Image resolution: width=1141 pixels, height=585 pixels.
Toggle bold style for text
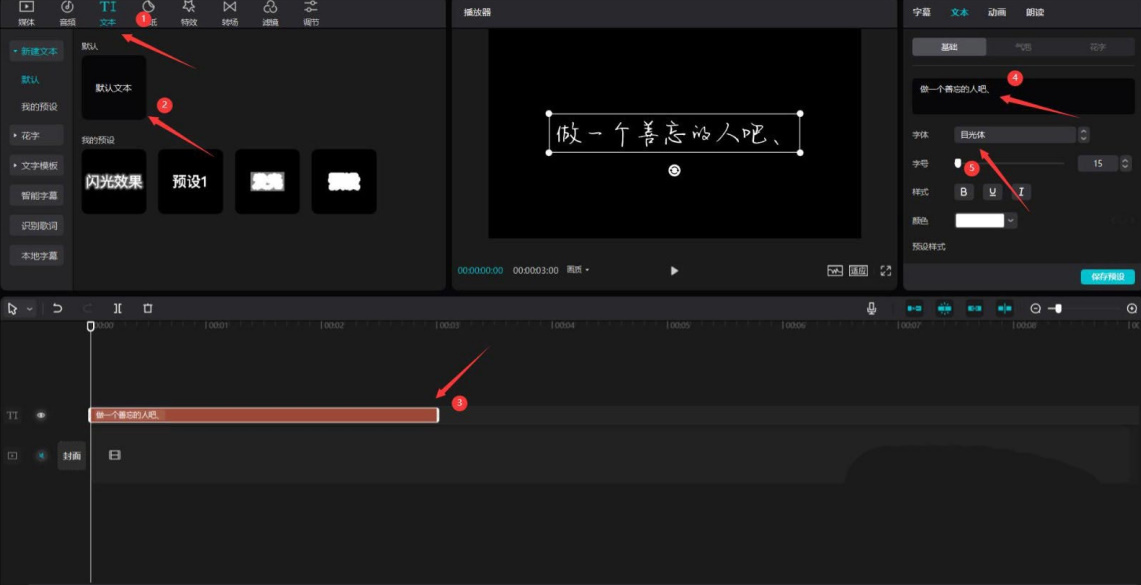tap(964, 192)
